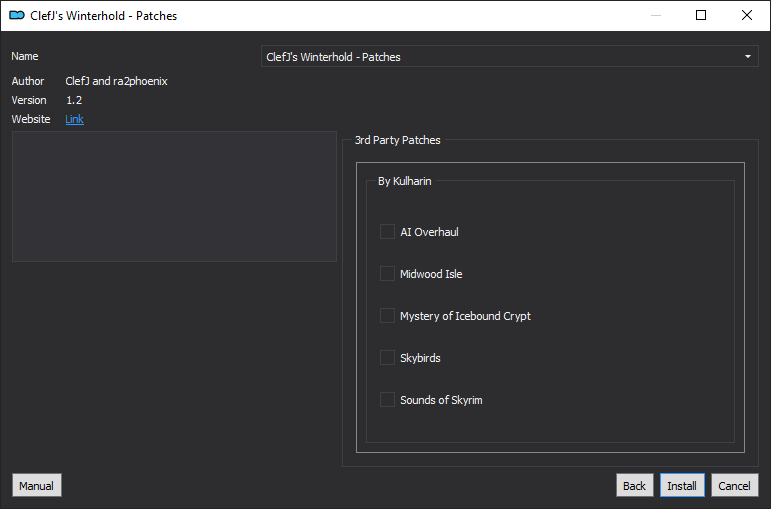Click the Sounds of Skyrim label
771x509 pixels.
tap(441, 400)
